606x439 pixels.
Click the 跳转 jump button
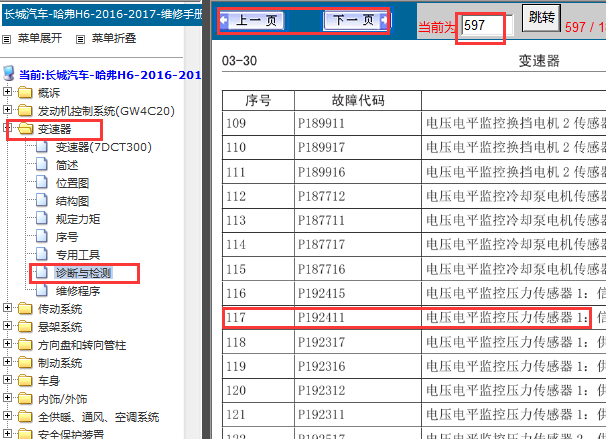[x=541, y=18]
